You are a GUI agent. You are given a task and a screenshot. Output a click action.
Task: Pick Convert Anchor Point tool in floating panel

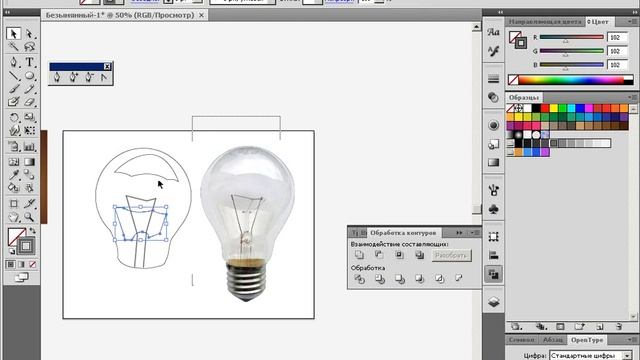click(x=104, y=77)
